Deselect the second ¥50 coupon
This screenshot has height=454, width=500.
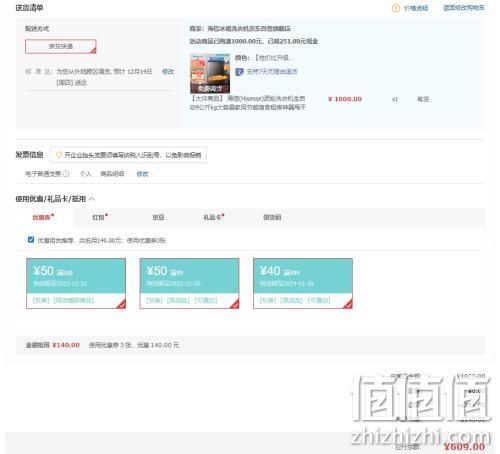click(189, 283)
